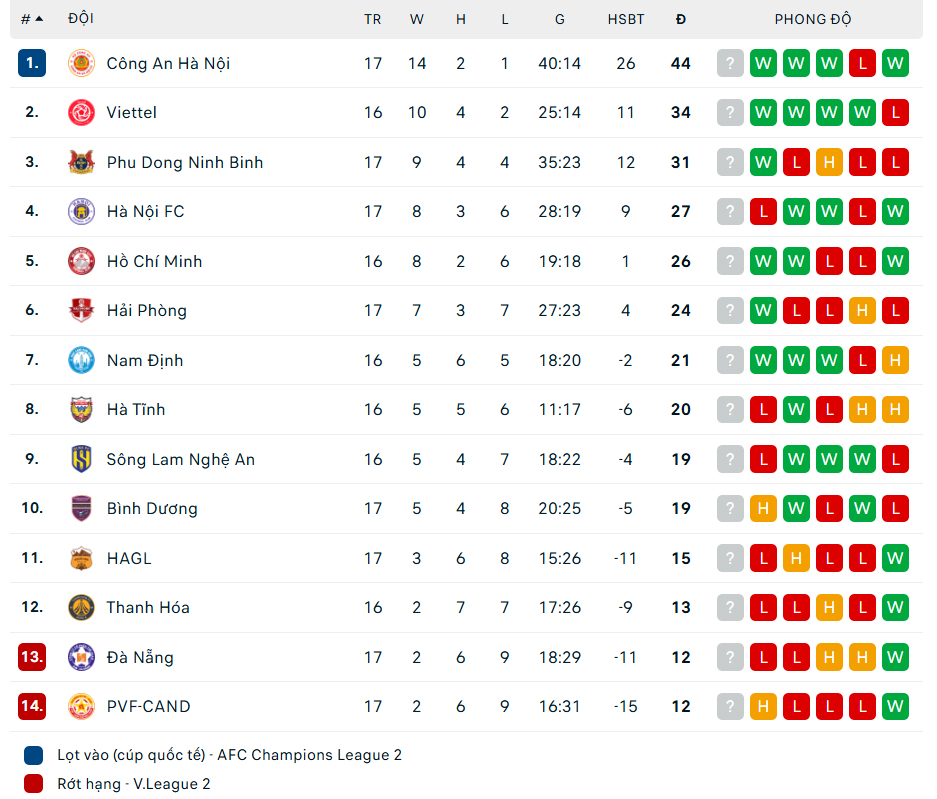Click the Hải Phòng club logo

coord(81,311)
